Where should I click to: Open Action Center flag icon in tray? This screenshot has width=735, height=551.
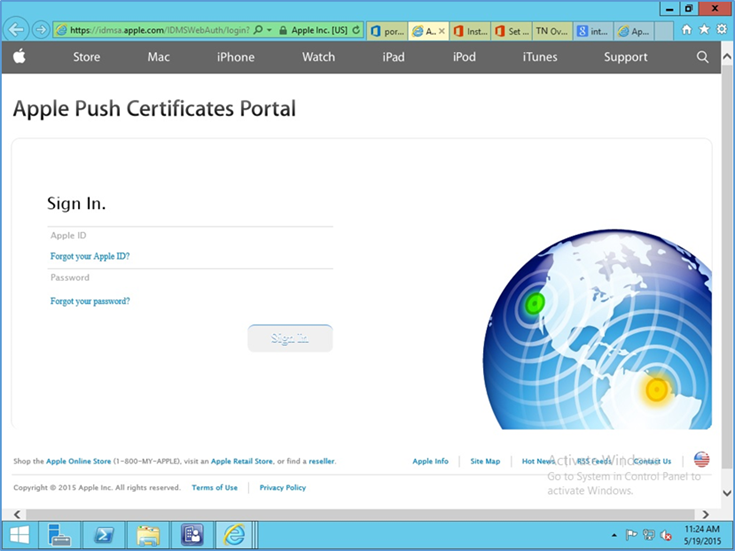coord(631,535)
